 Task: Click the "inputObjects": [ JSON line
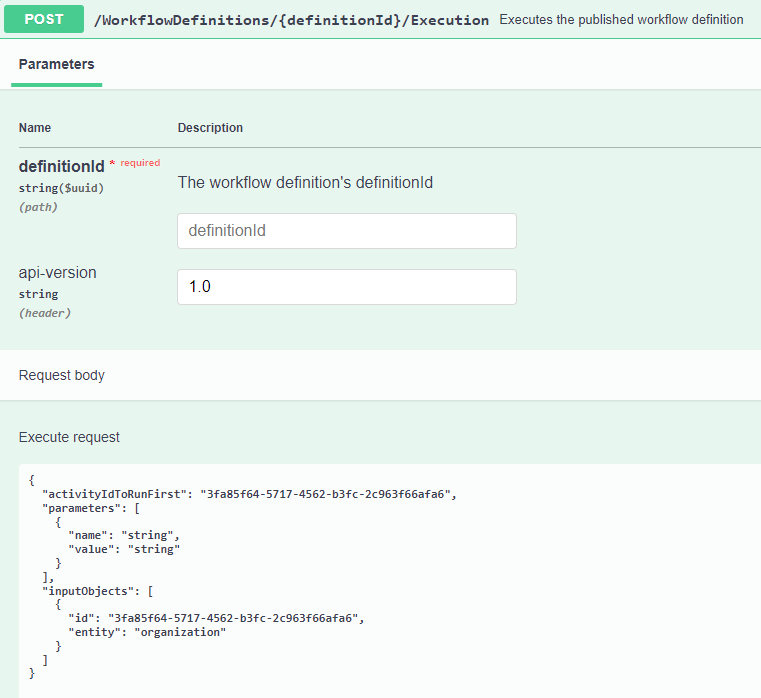pyautogui.click(x=98, y=591)
